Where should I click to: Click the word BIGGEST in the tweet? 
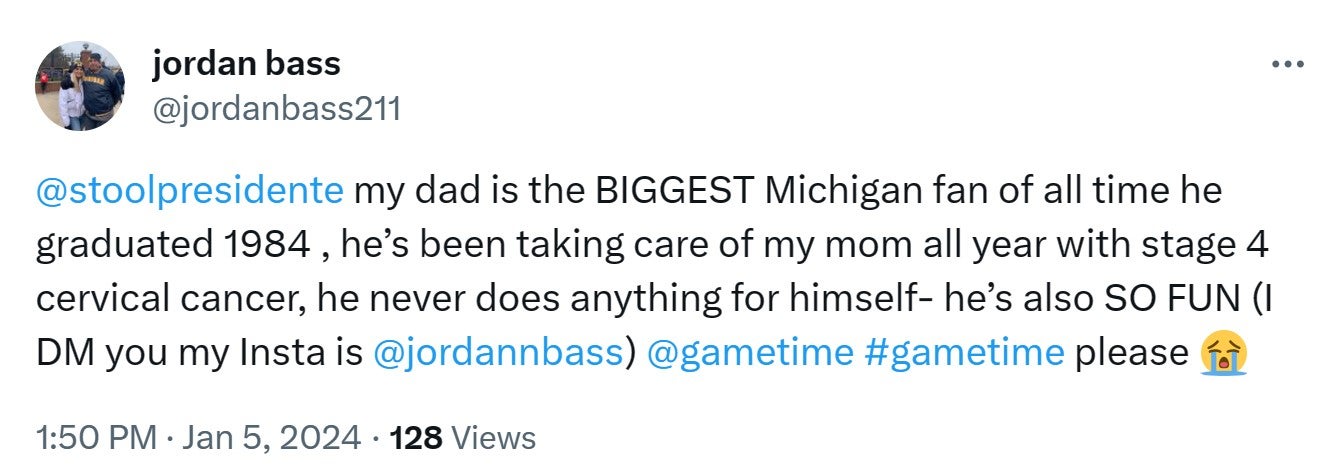click(674, 190)
